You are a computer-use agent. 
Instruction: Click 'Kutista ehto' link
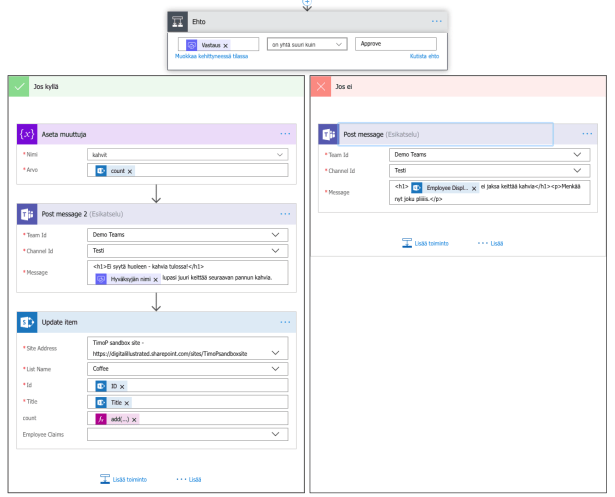pos(425,58)
